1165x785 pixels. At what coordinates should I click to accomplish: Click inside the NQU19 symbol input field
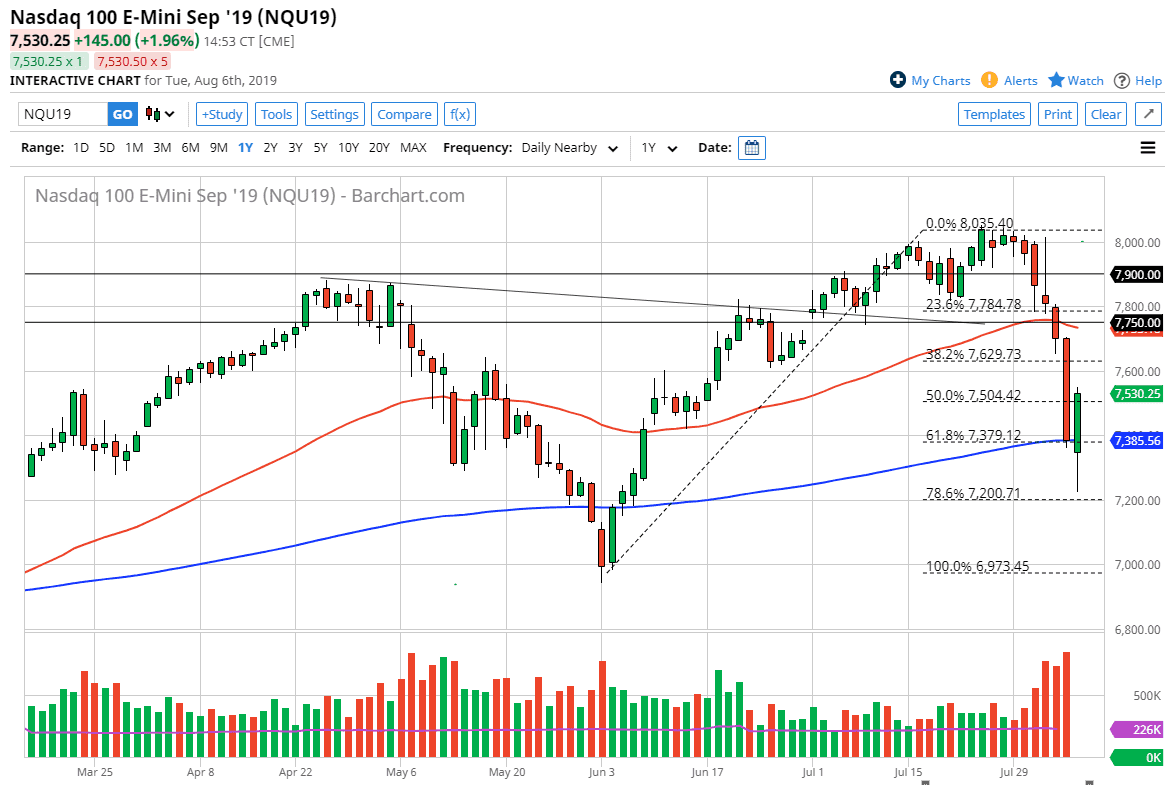point(60,114)
